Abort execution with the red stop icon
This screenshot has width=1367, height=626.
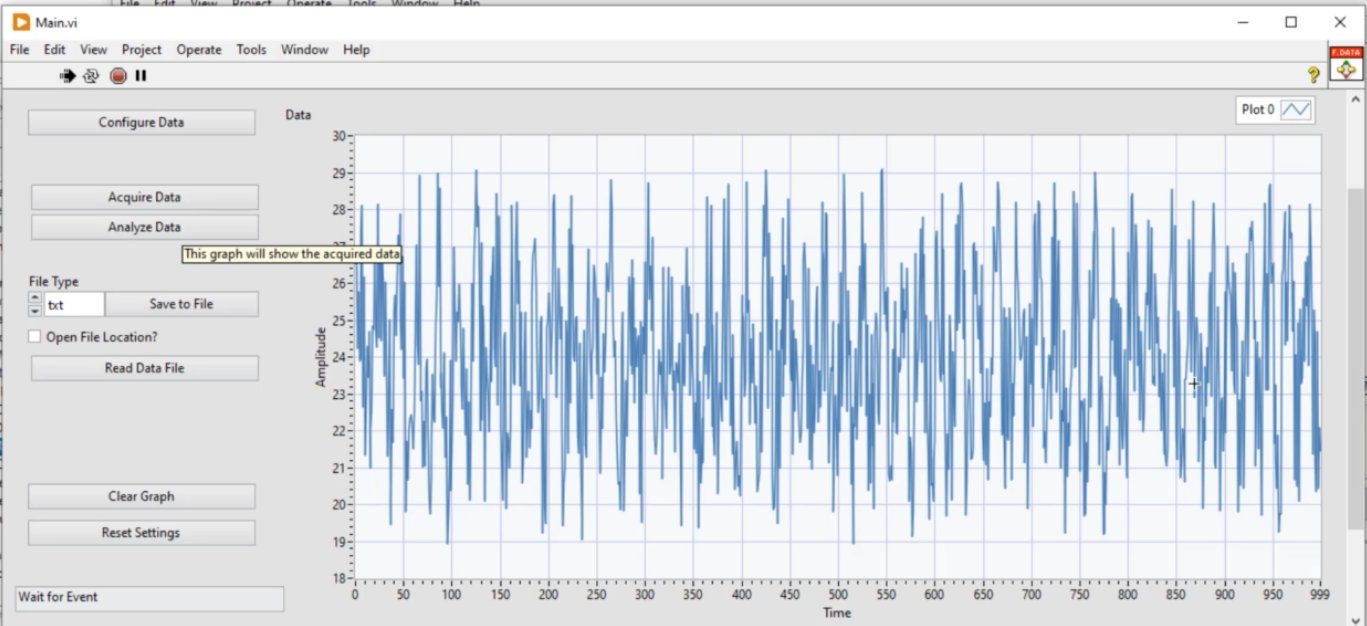[118, 75]
